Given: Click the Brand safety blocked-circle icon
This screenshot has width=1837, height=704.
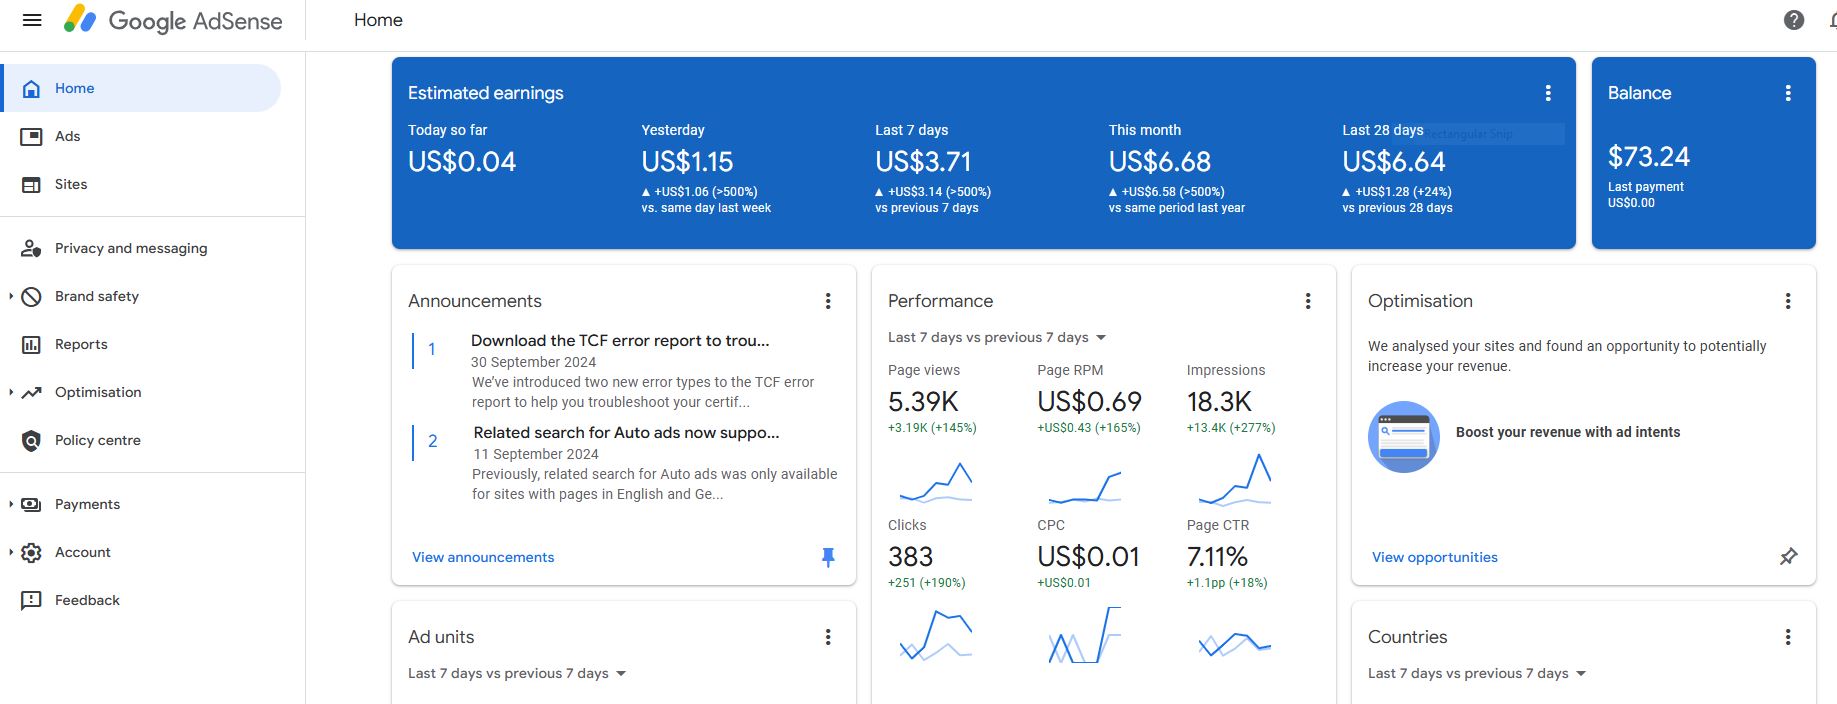Looking at the screenshot, I should tap(31, 296).
